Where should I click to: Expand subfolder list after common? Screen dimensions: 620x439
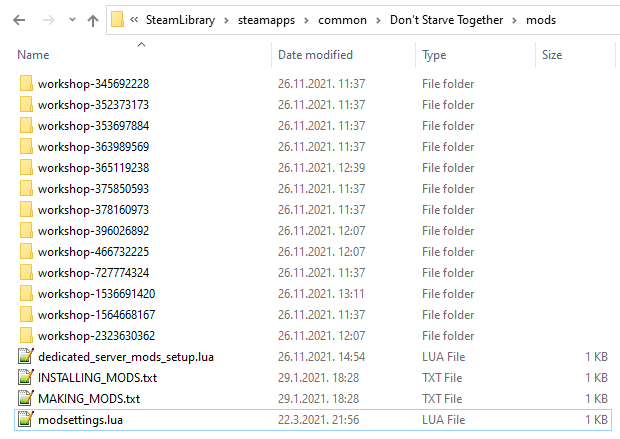(x=378, y=20)
